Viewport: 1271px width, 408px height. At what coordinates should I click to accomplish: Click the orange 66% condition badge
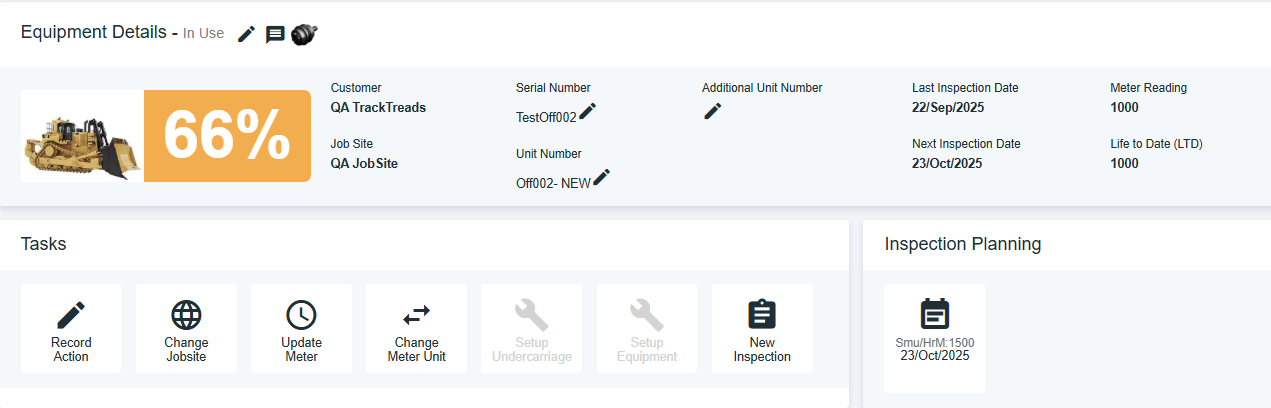click(x=227, y=136)
